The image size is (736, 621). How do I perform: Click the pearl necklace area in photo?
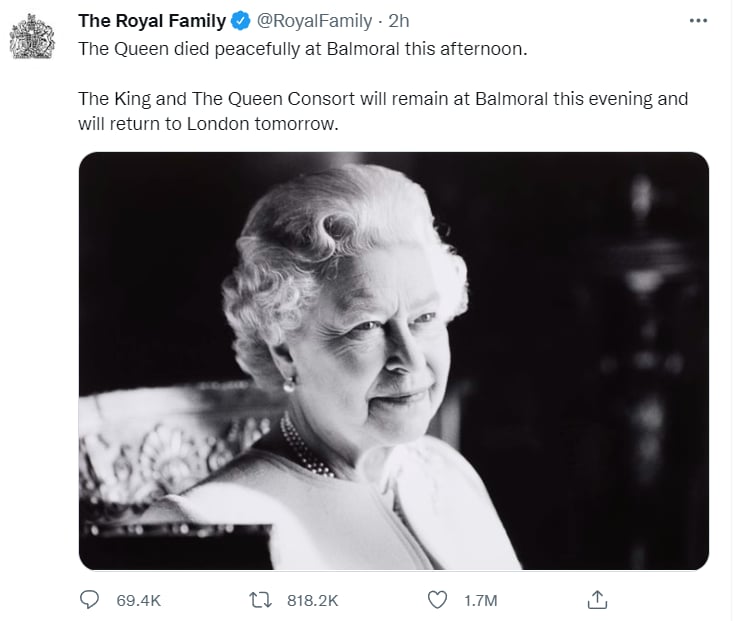[x=306, y=447]
